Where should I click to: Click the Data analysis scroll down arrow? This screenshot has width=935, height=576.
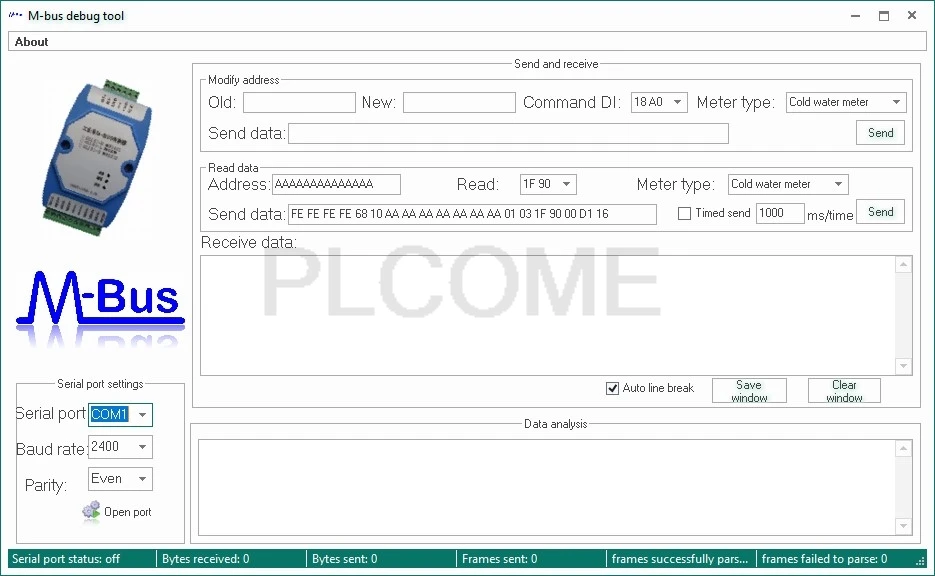pos(903,526)
